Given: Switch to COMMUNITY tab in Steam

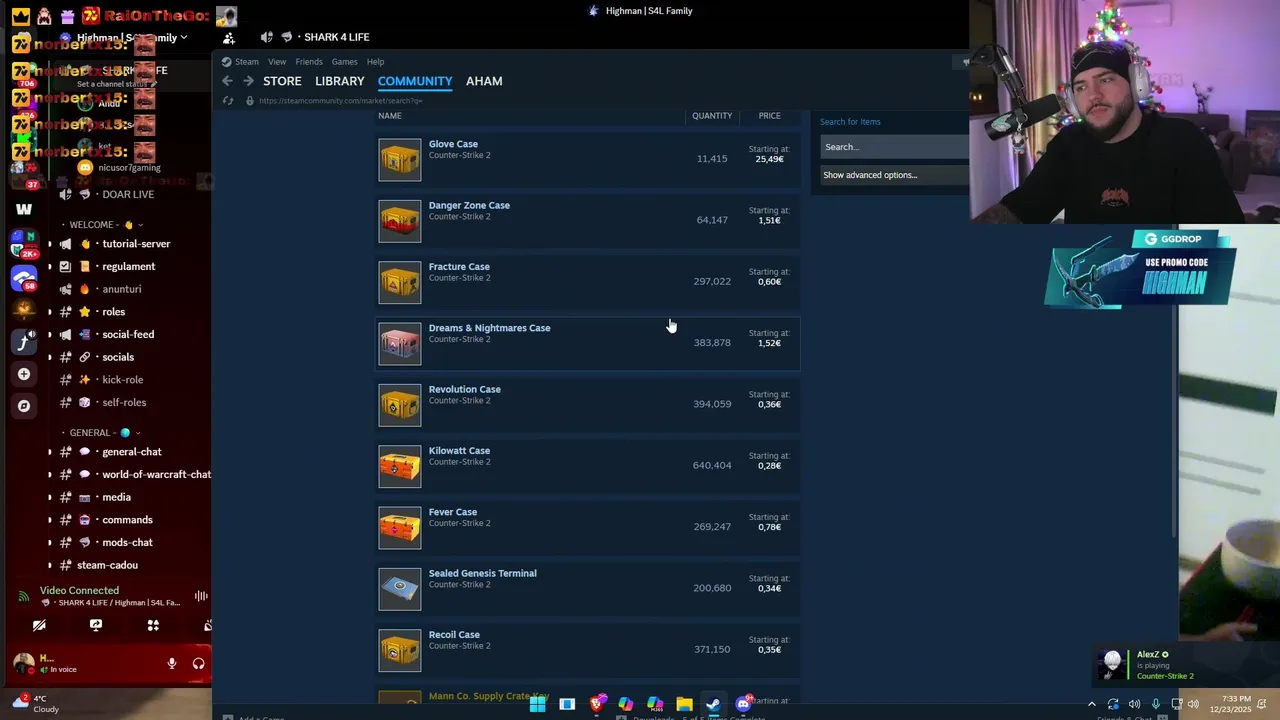Looking at the screenshot, I should (x=415, y=81).
